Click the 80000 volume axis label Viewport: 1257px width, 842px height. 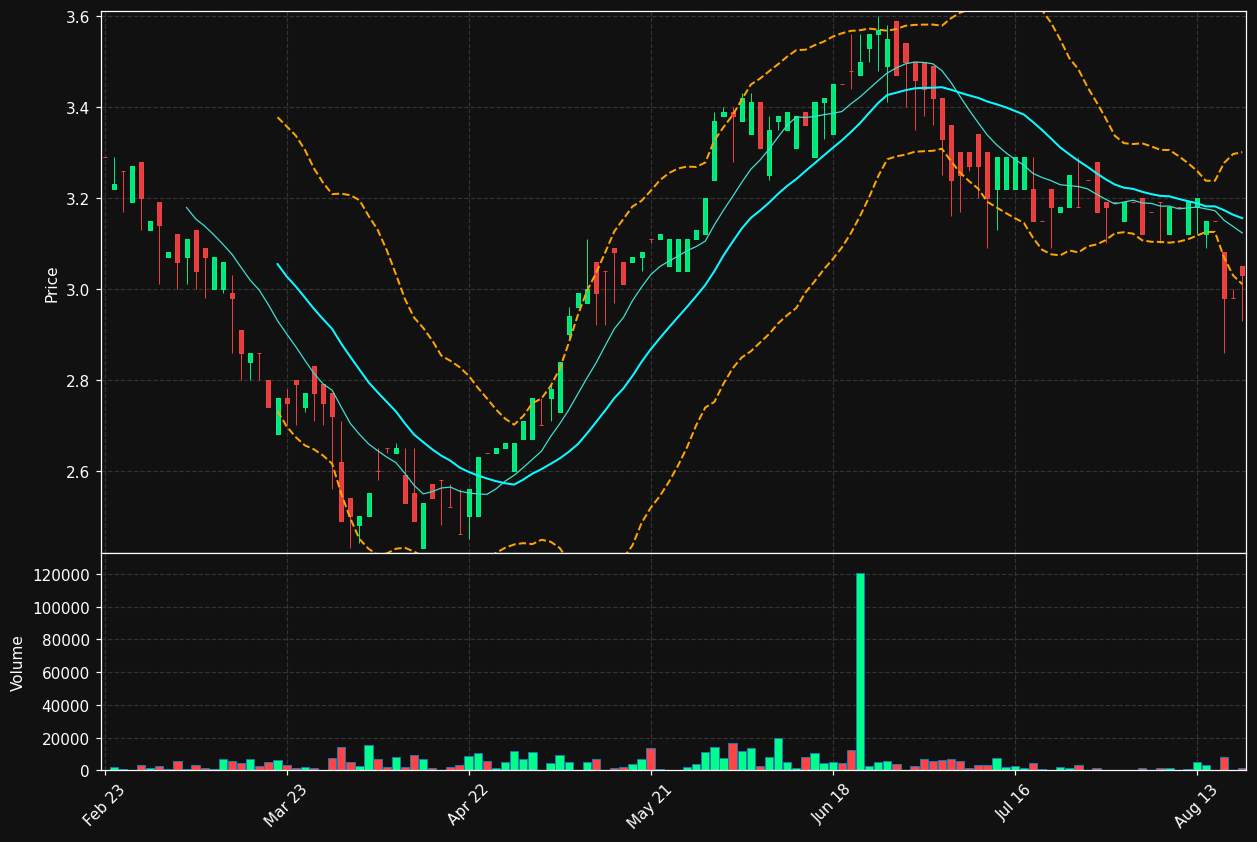click(x=67, y=640)
